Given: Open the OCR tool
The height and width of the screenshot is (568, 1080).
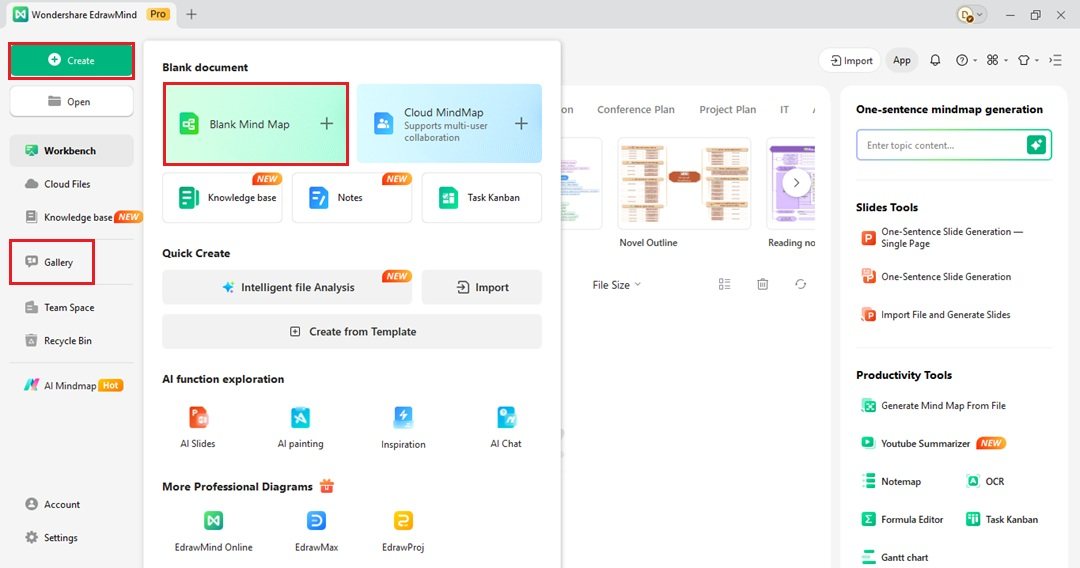Looking at the screenshot, I should 986,481.
